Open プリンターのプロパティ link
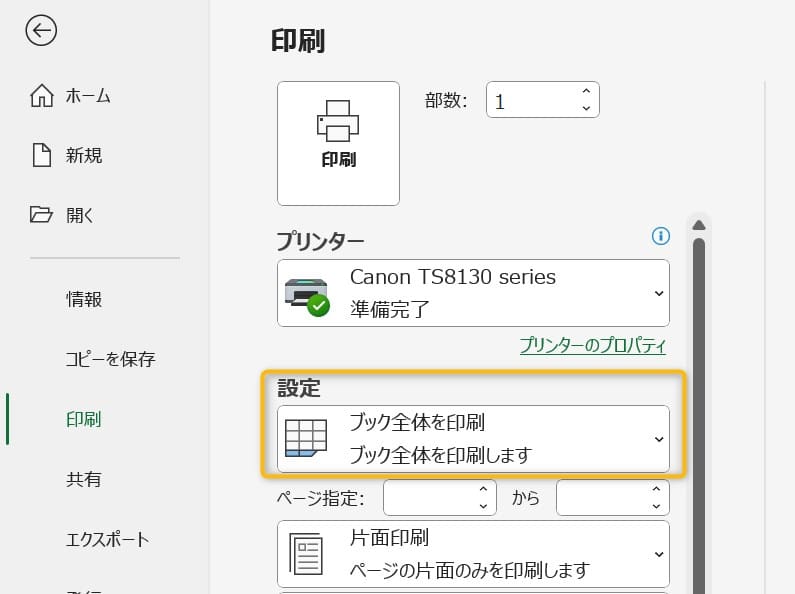This screenshot has width=795, height=594. pyautogui.click(x=592, y=345)
